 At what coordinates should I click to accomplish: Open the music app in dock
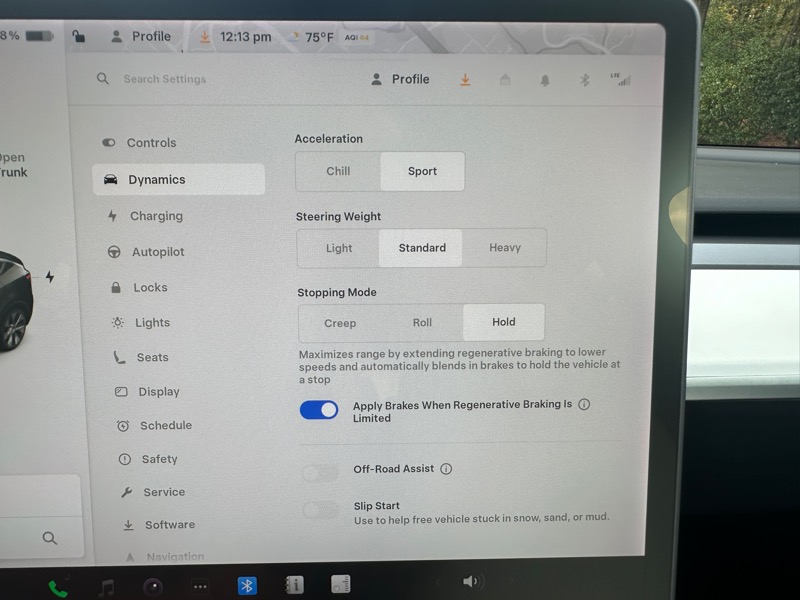[106, 587]
